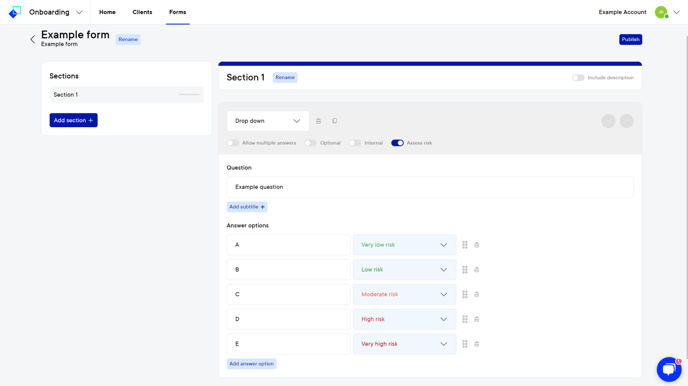Go to the Home tab
Image resolution: width=688 pixels, height=386 pixels.
(107, 12)
